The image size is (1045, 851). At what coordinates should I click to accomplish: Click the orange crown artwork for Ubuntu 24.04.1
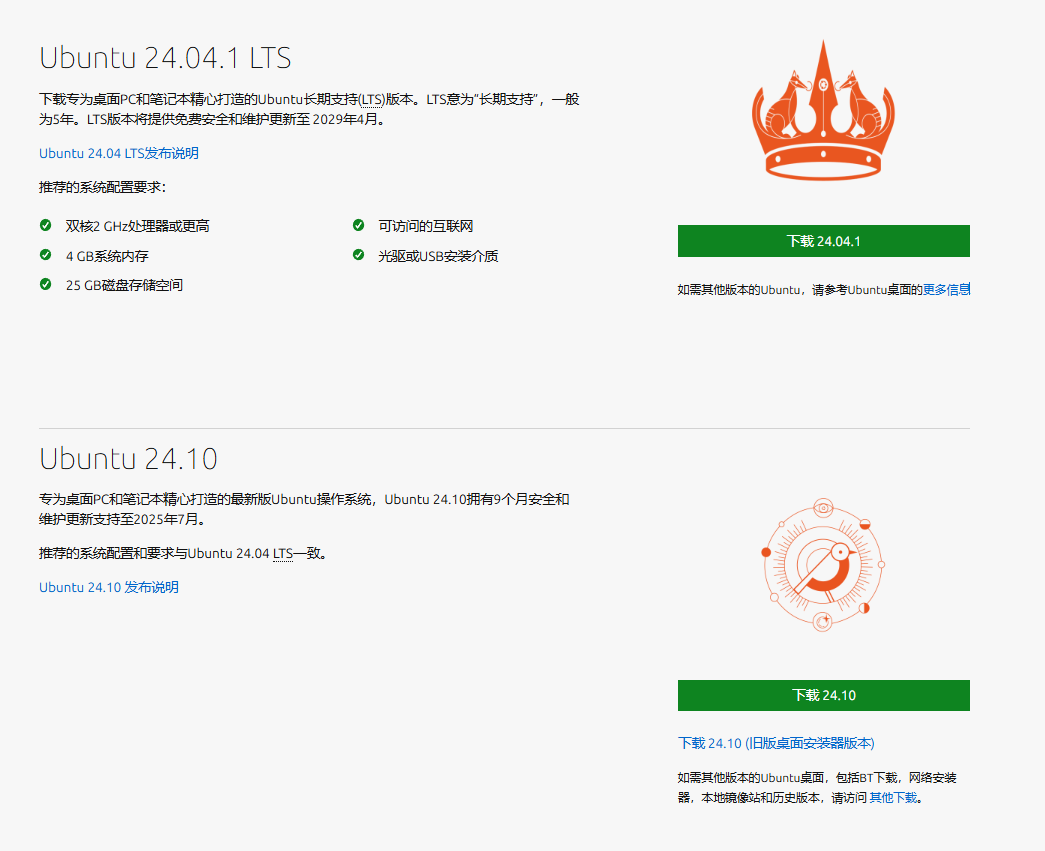(823, 110)
